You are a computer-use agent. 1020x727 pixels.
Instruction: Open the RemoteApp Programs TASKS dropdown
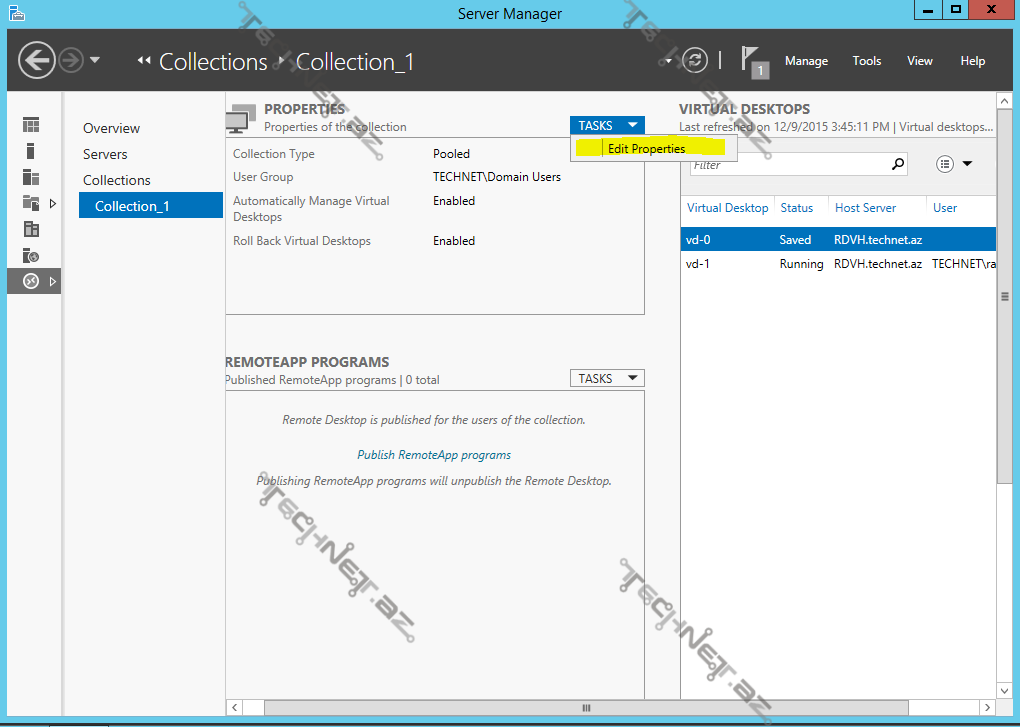(x=607, y=378)
